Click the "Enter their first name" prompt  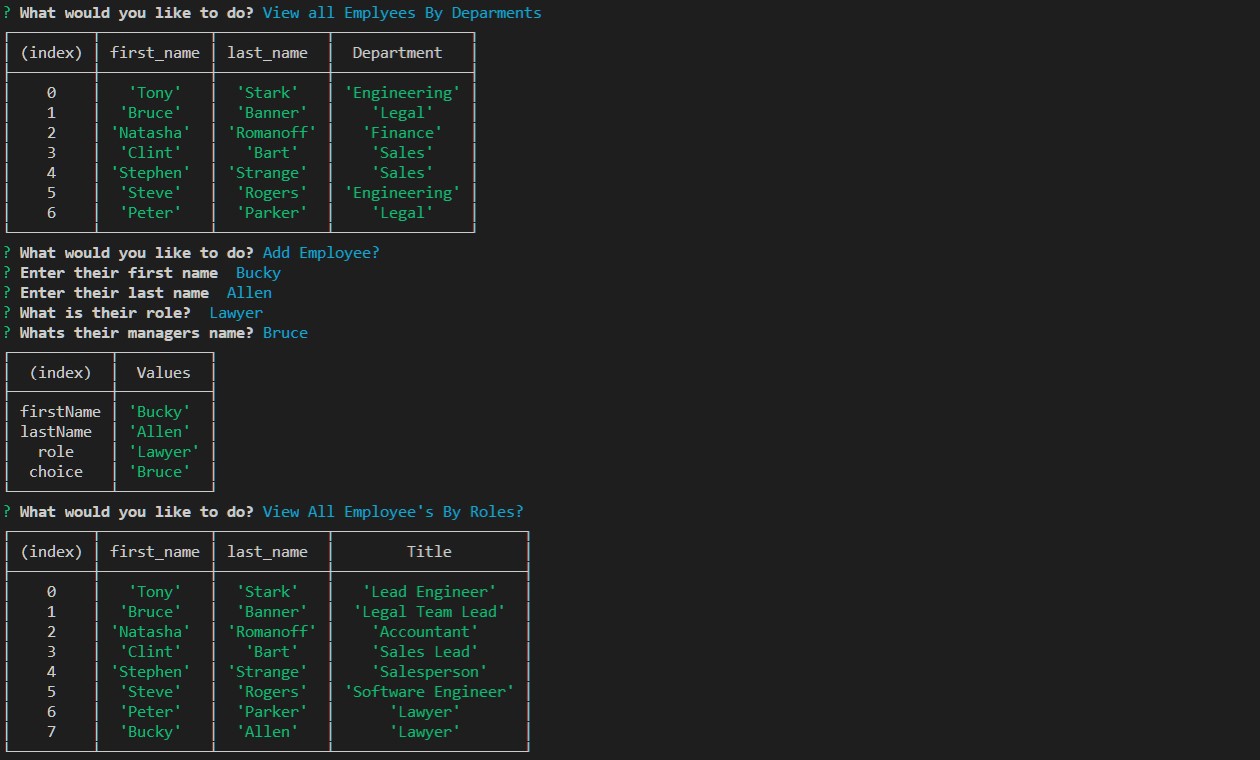point(118,273)
